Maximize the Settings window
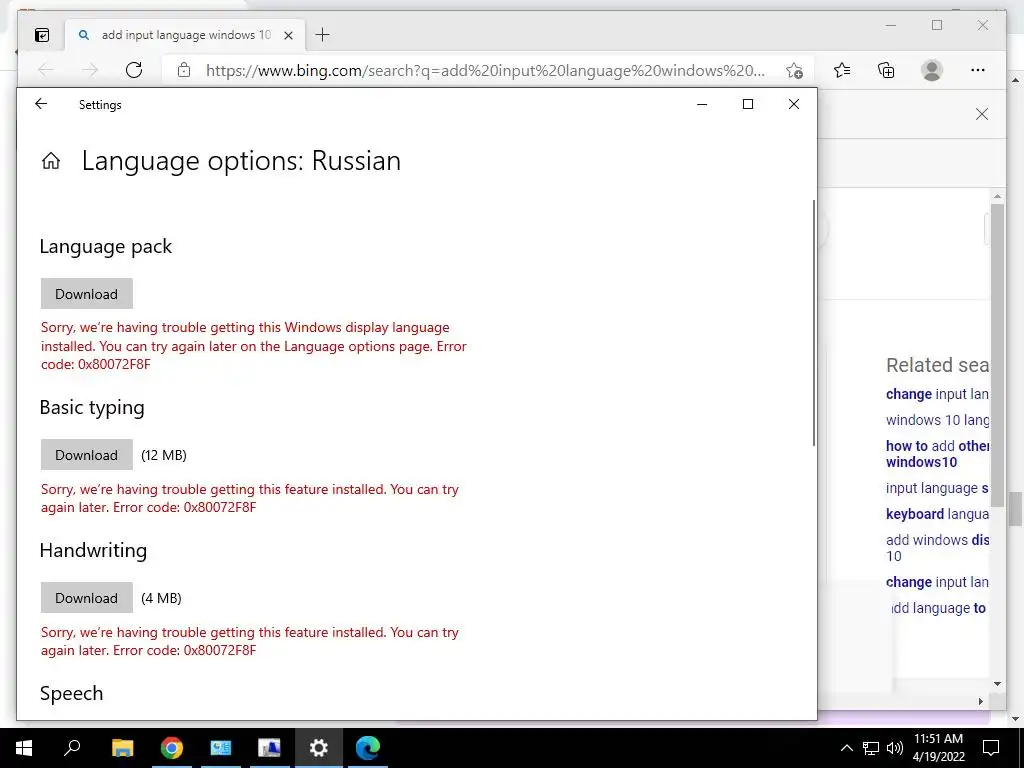1024x768 pixels. tap(748, 104)
